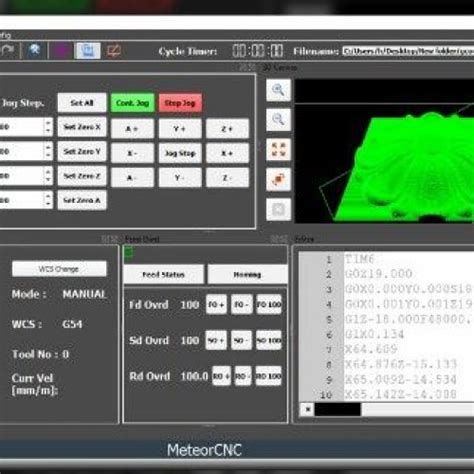Click Set Zero Z
Viewport: 474px width, 474px height.
click(x=82, y=176)
